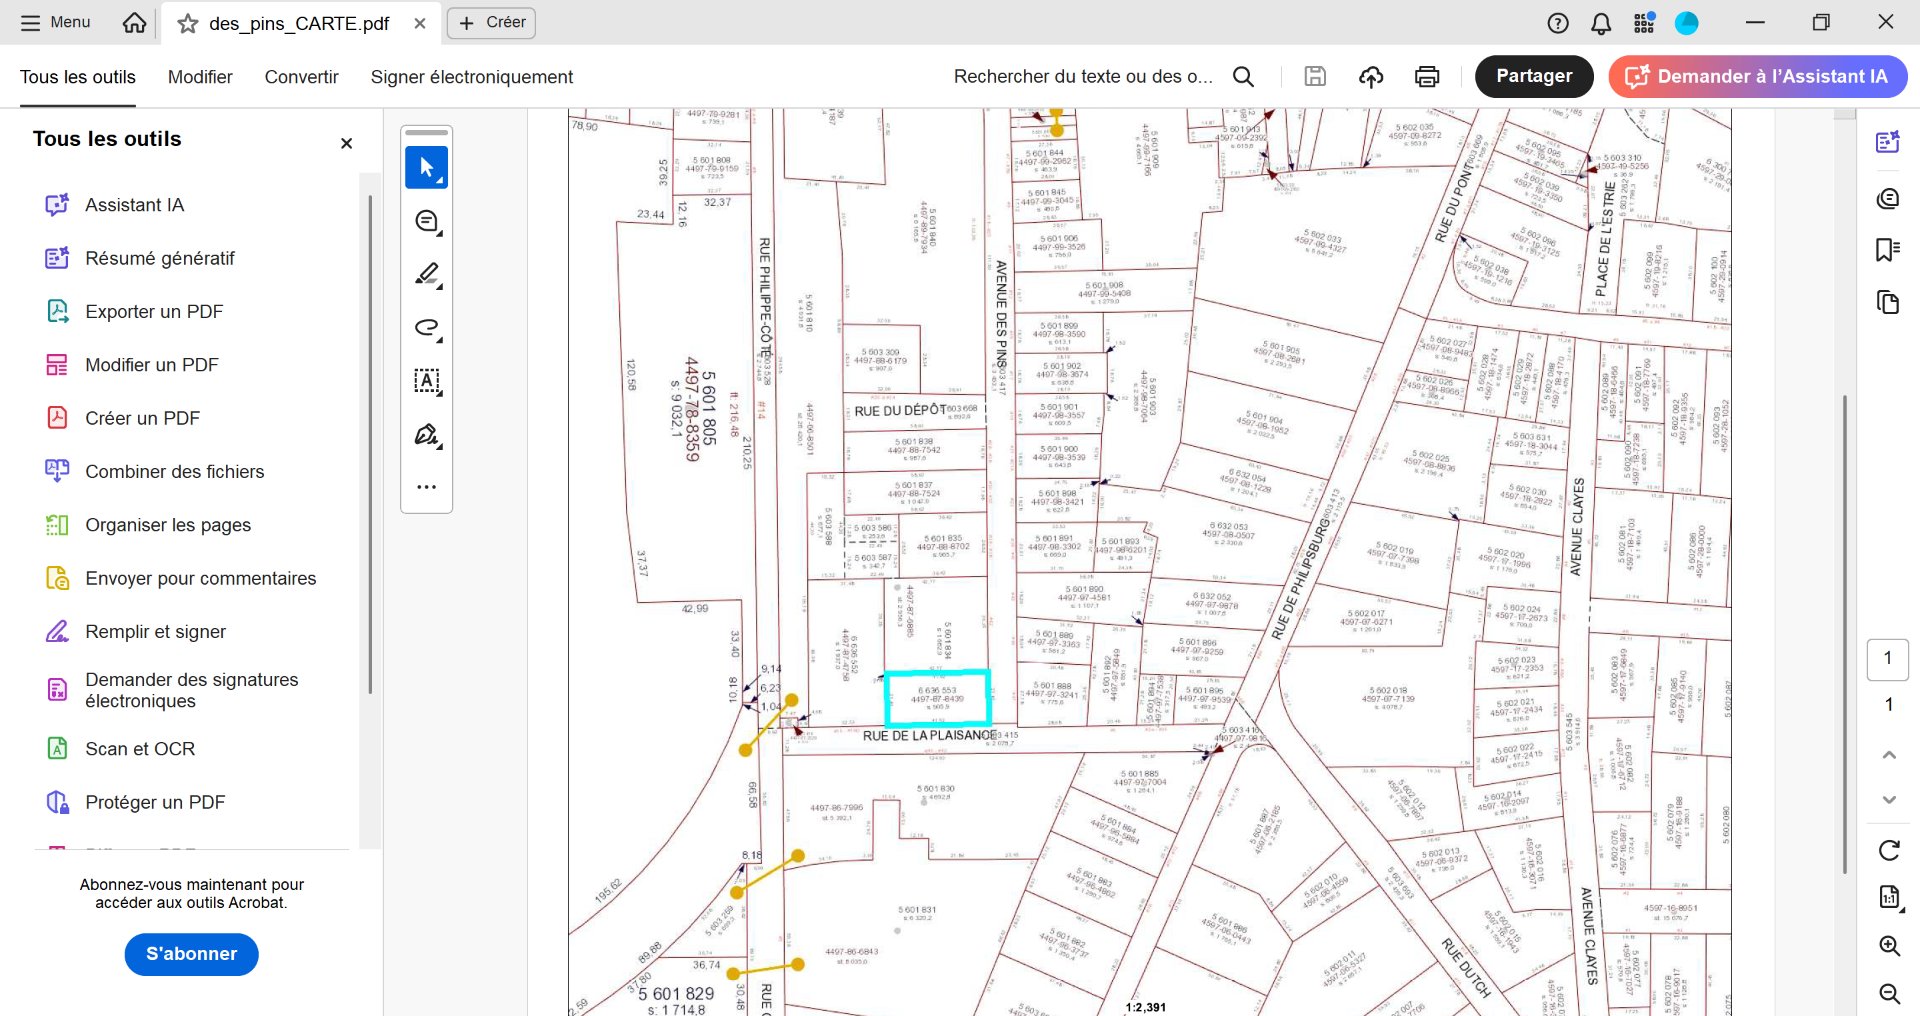Select the freehand draw tool
The height and width of the screenshot is (1016, 1920).
coord(427,328)
